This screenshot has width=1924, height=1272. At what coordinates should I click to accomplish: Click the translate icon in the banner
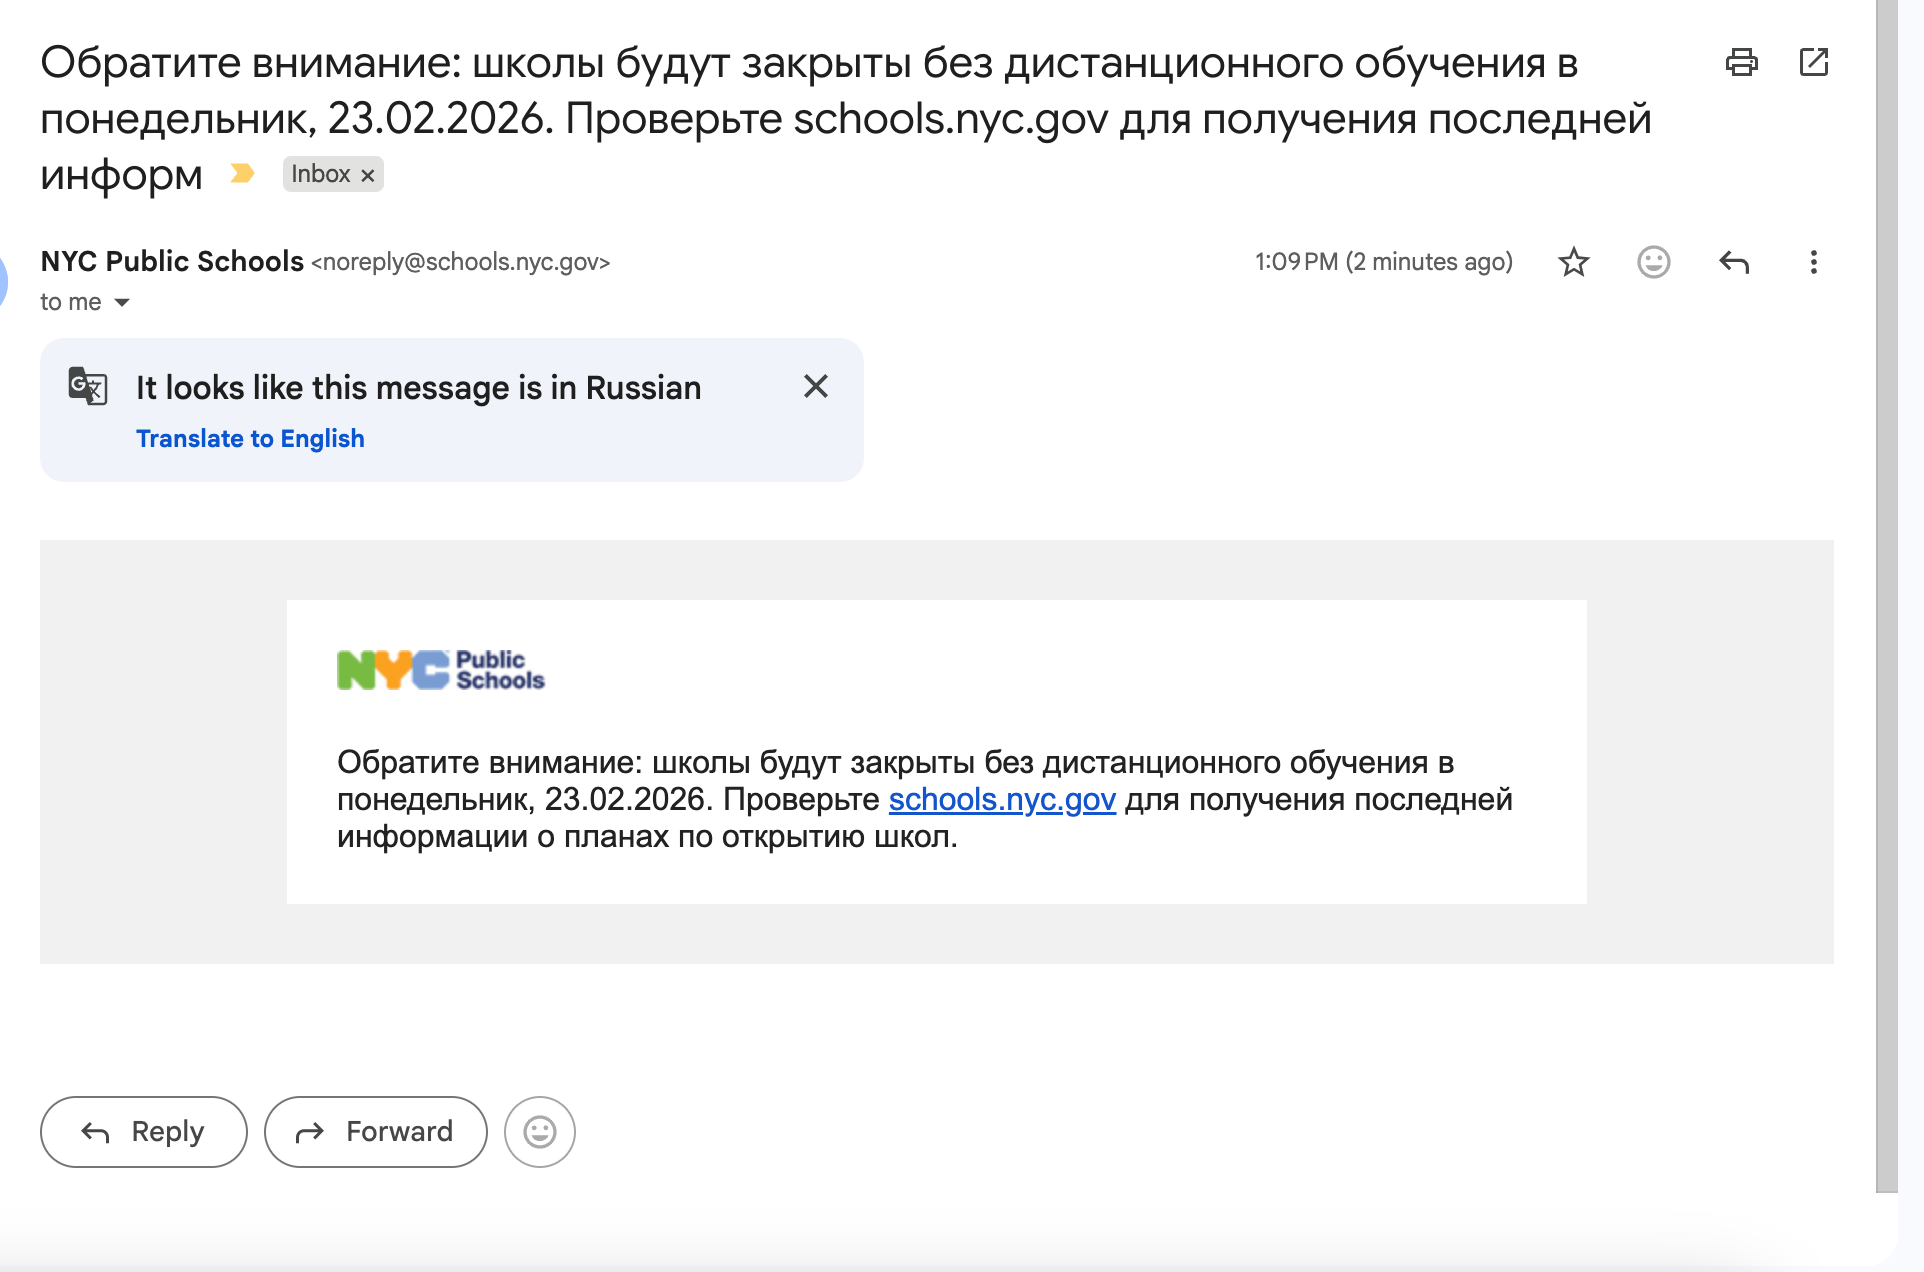[x=88, y=386]
